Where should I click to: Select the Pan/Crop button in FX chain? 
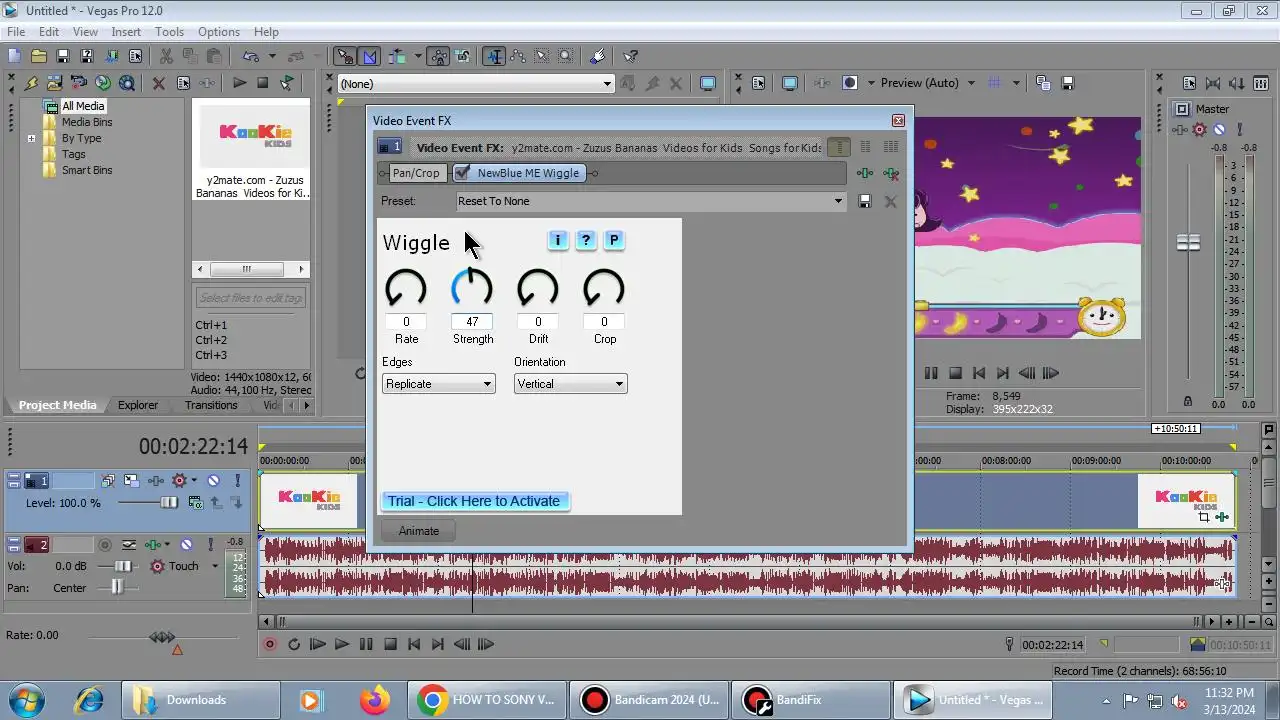click(x=415, y=173)
